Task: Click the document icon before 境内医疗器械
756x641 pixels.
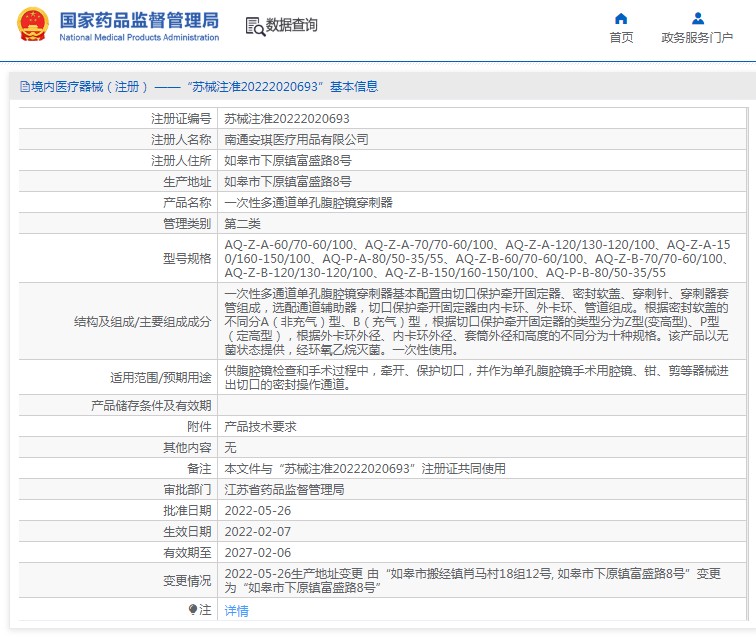Action: pyautogui.click(x=25, y=87)
